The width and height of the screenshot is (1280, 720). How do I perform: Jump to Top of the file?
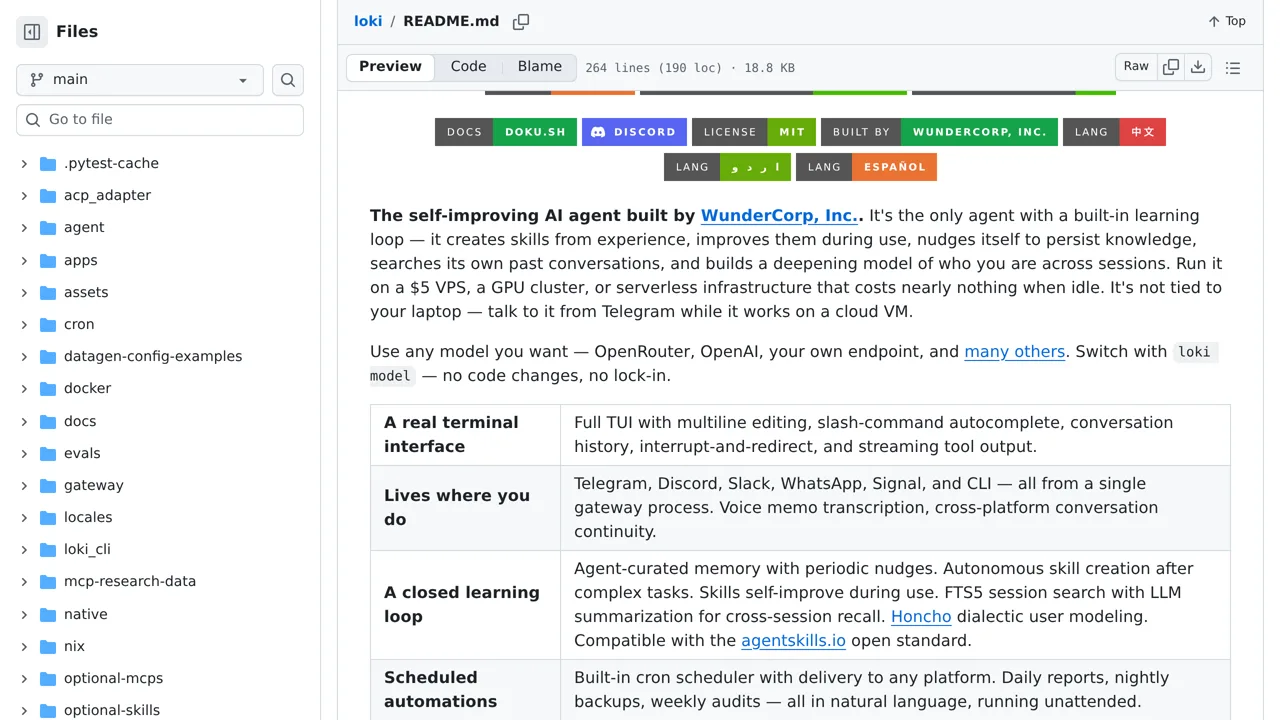pos(1226,21)
